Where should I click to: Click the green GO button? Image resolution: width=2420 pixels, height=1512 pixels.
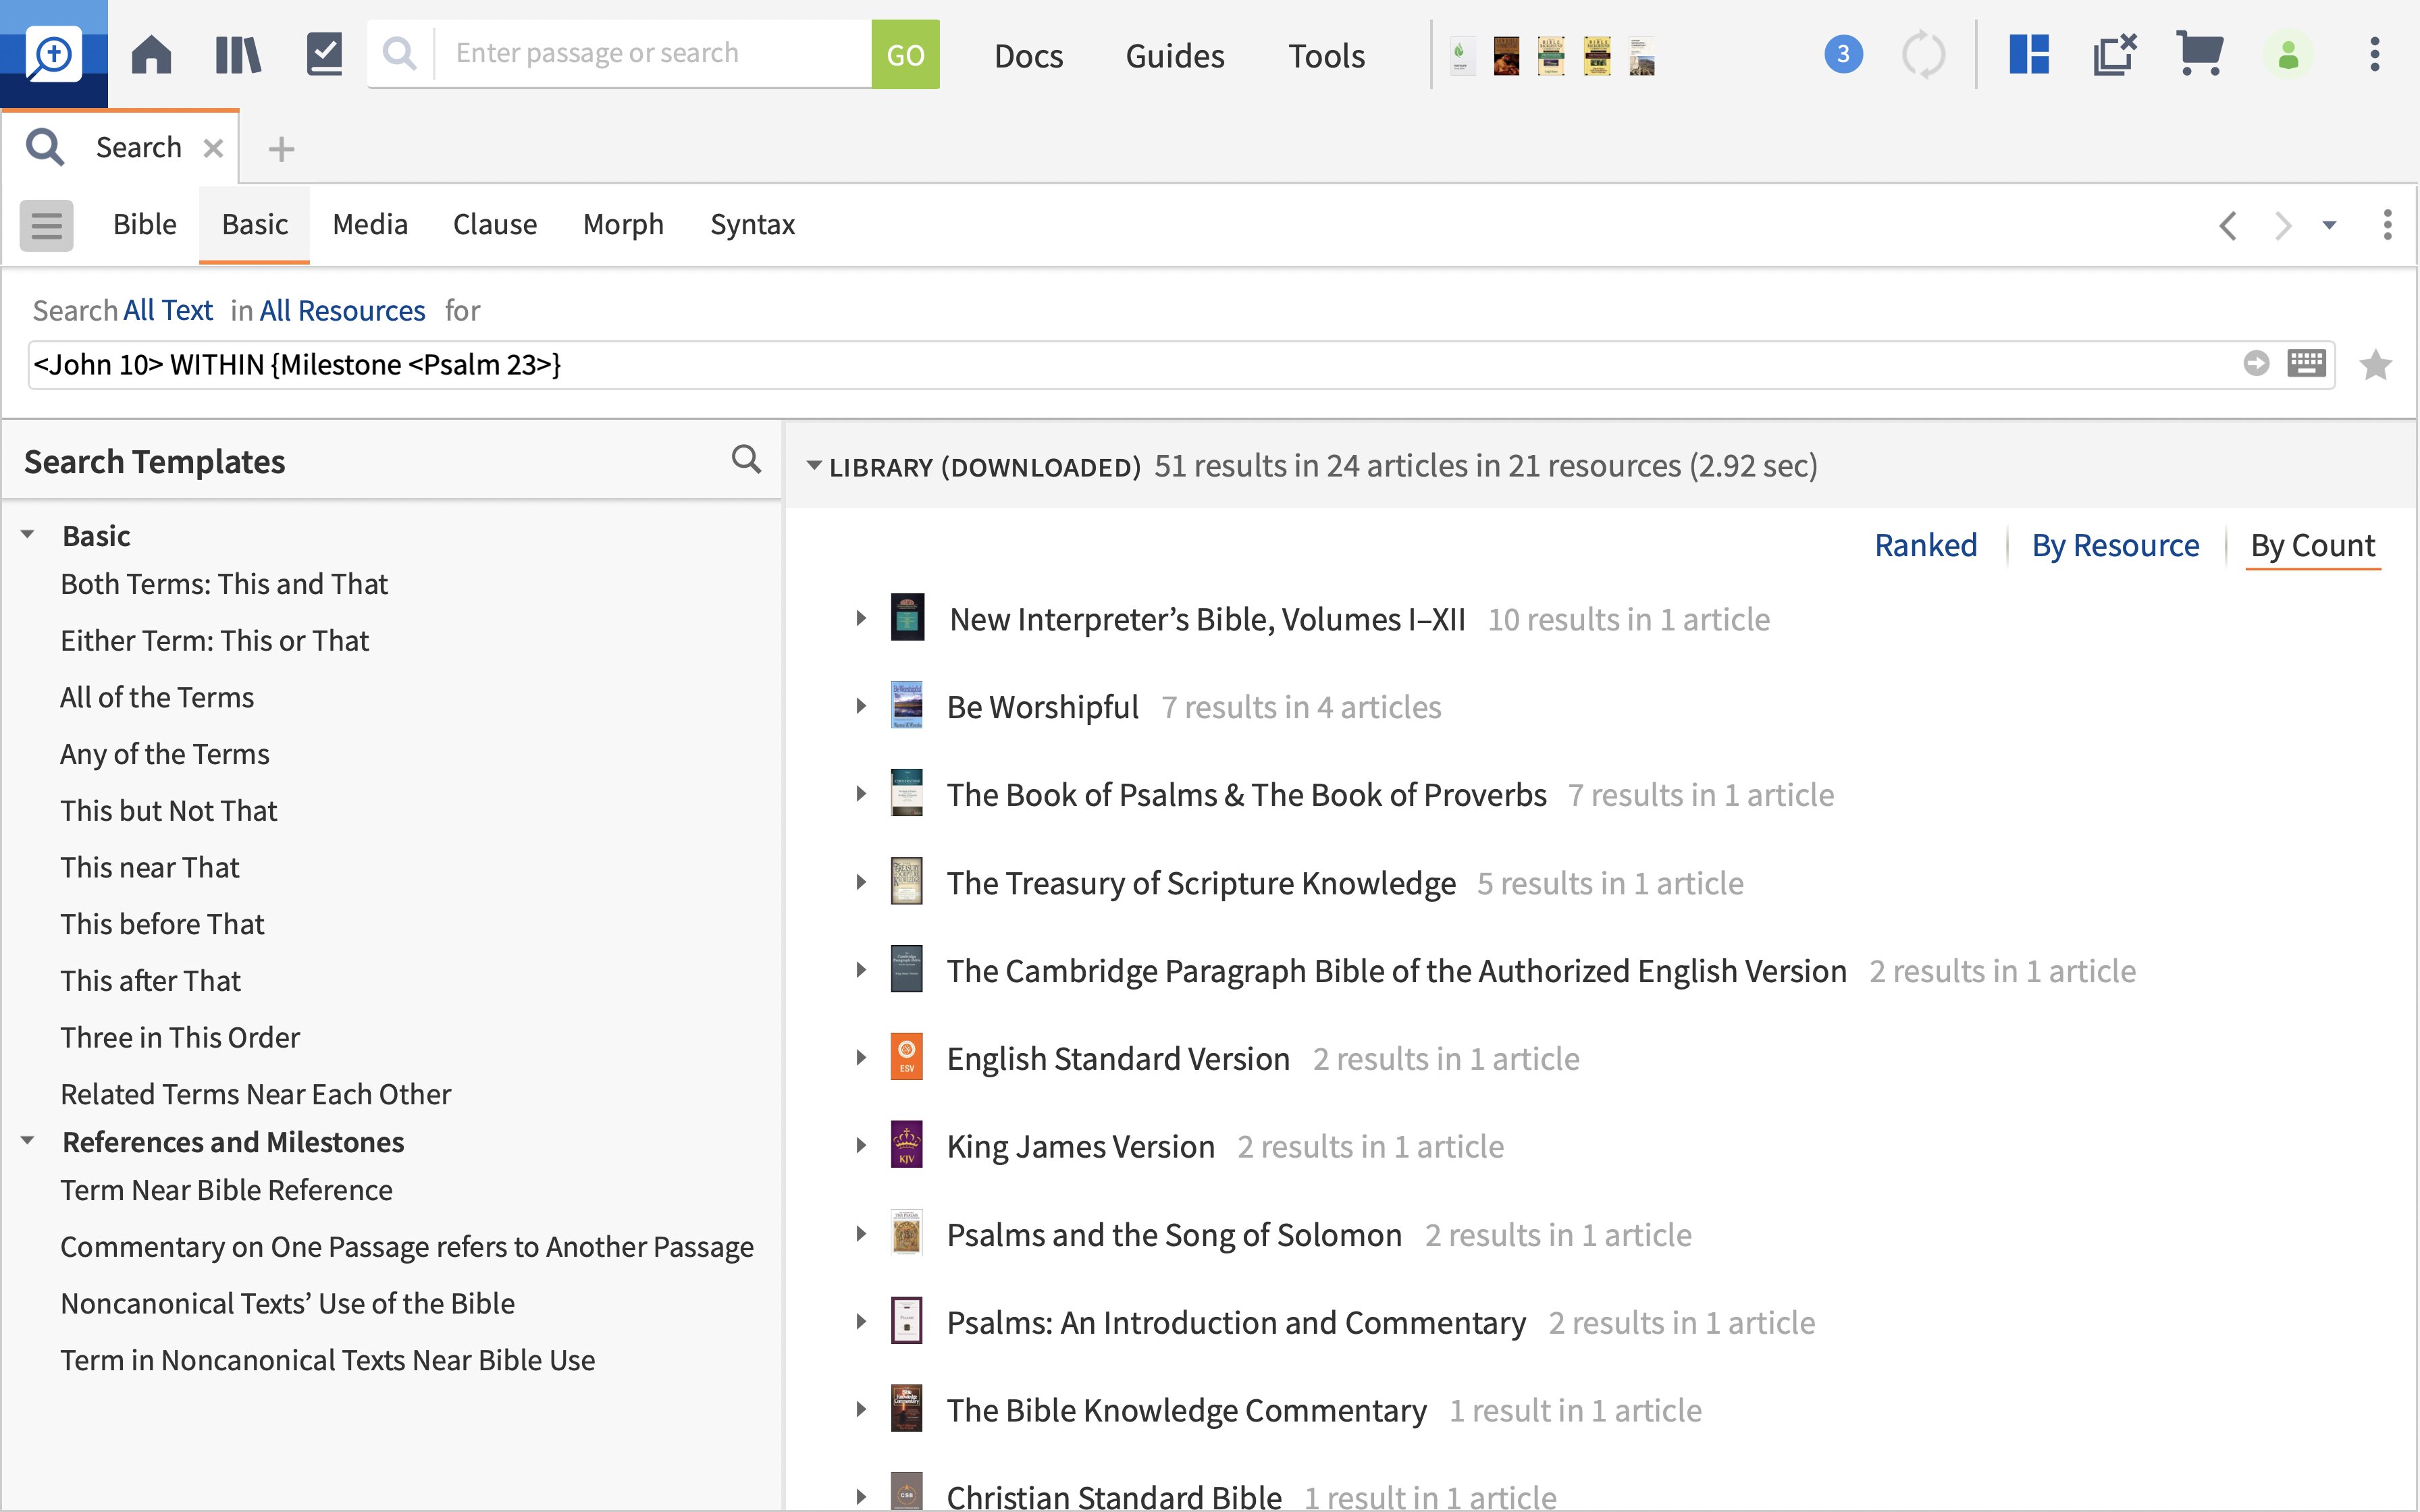coord(905,54)
